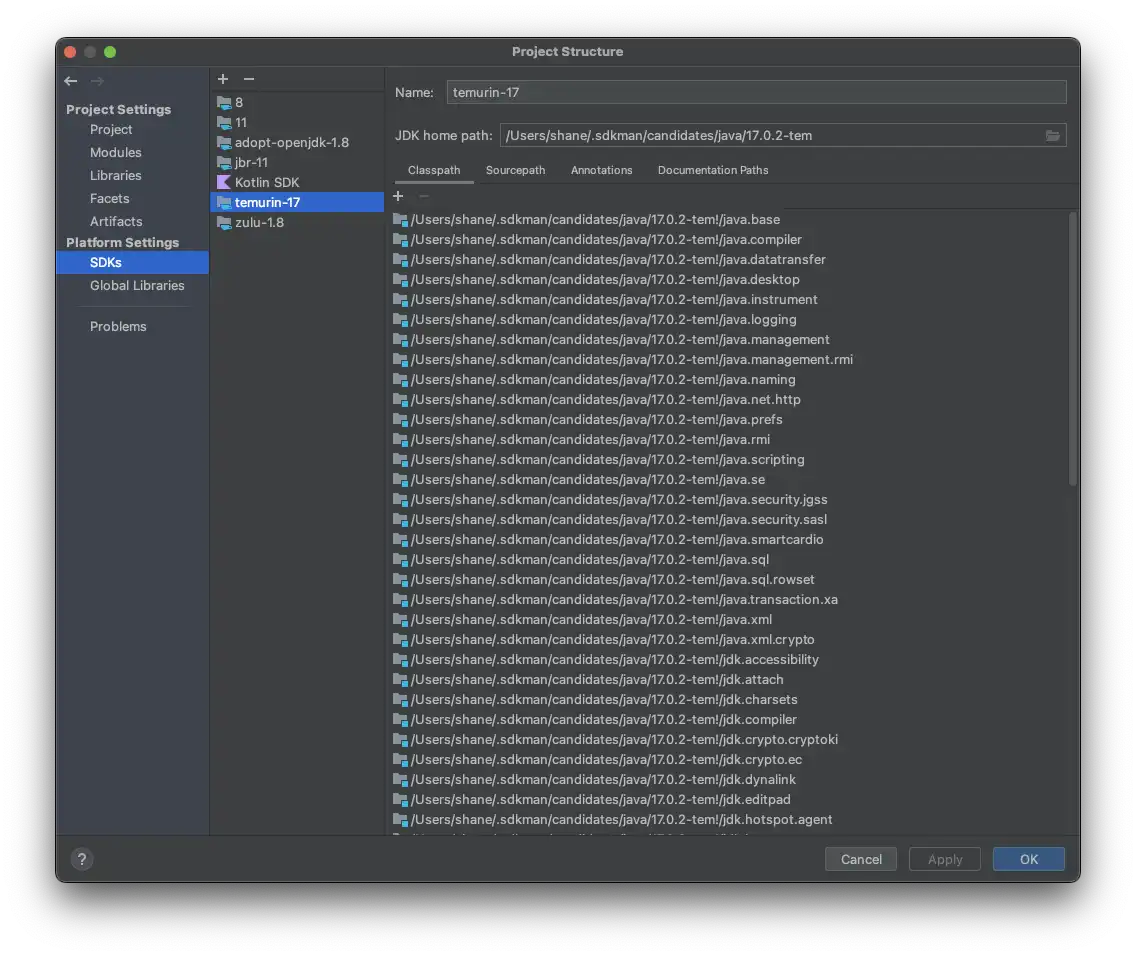
Task: Switch to the Classpath tab
Action: tap(434, 170)
